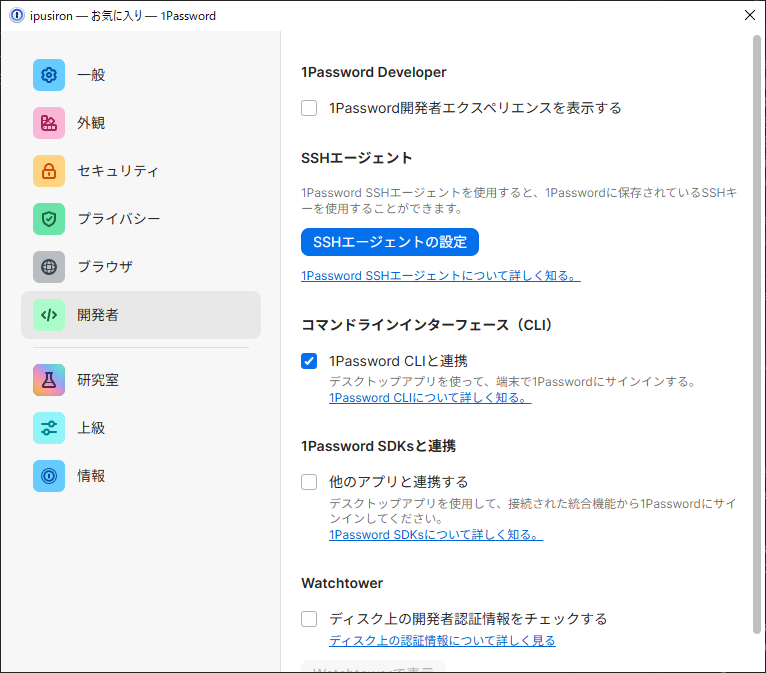Screen dimensions: 766x673
Task: Open the 1Password SSHエージェントについて詳しく知る link
Action: pos(440,276)
